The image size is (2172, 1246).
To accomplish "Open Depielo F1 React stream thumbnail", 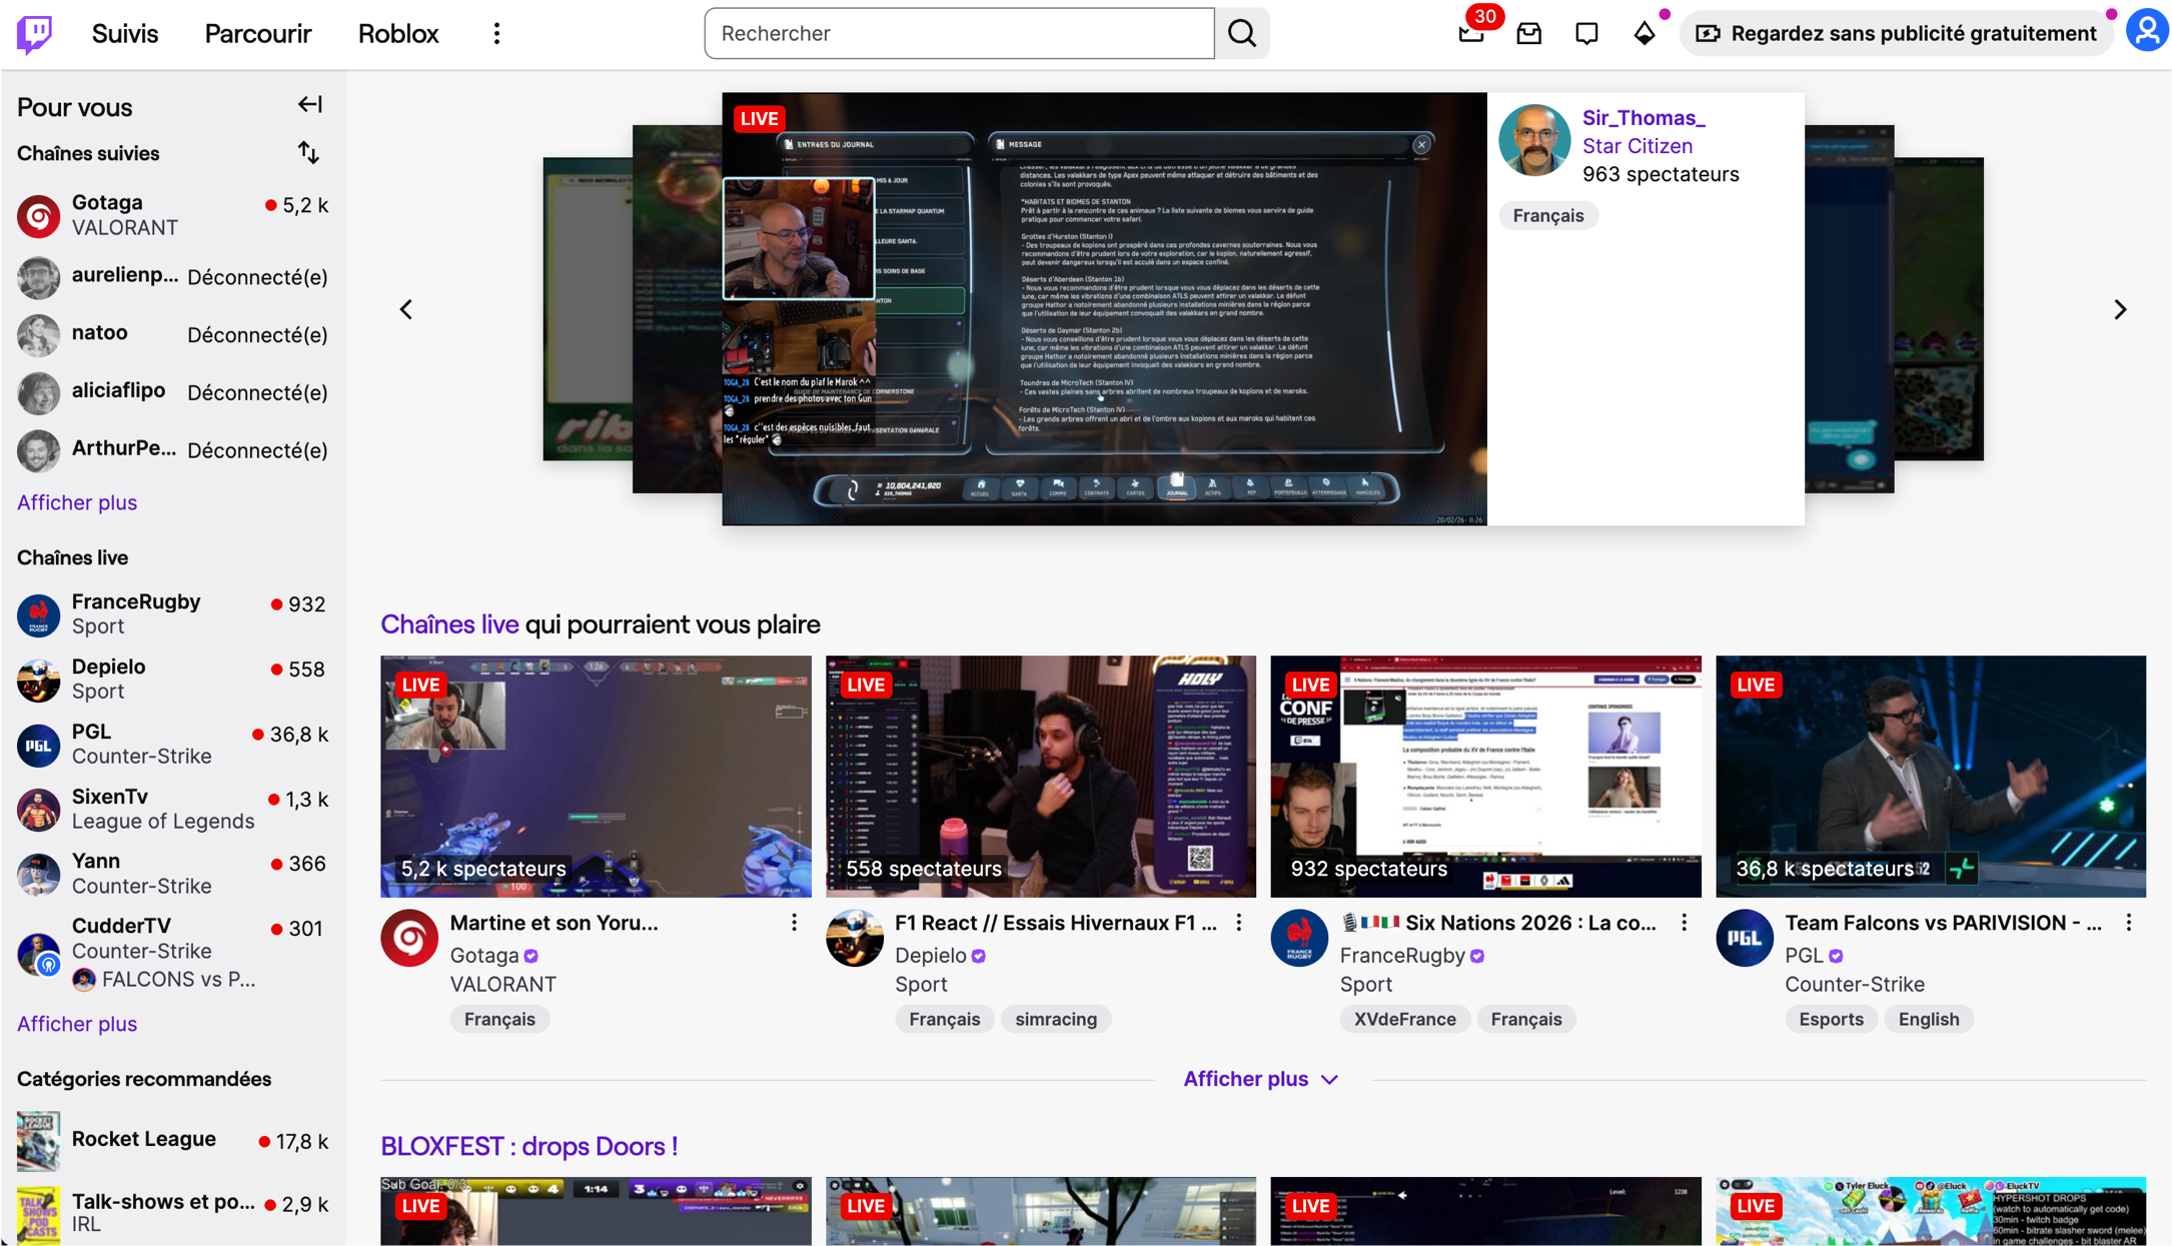I will 1040,776.
